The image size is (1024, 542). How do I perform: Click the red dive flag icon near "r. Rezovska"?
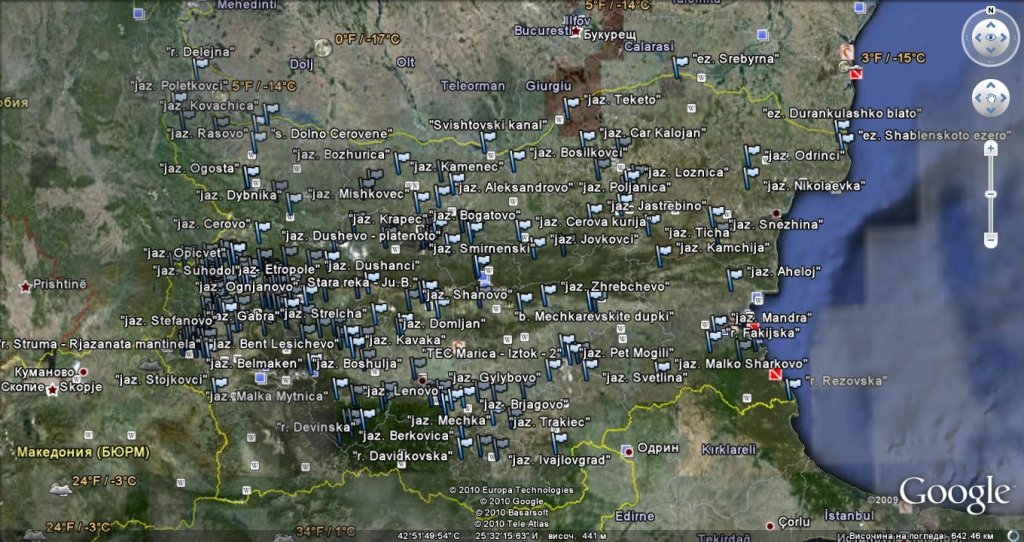(775, 375)
